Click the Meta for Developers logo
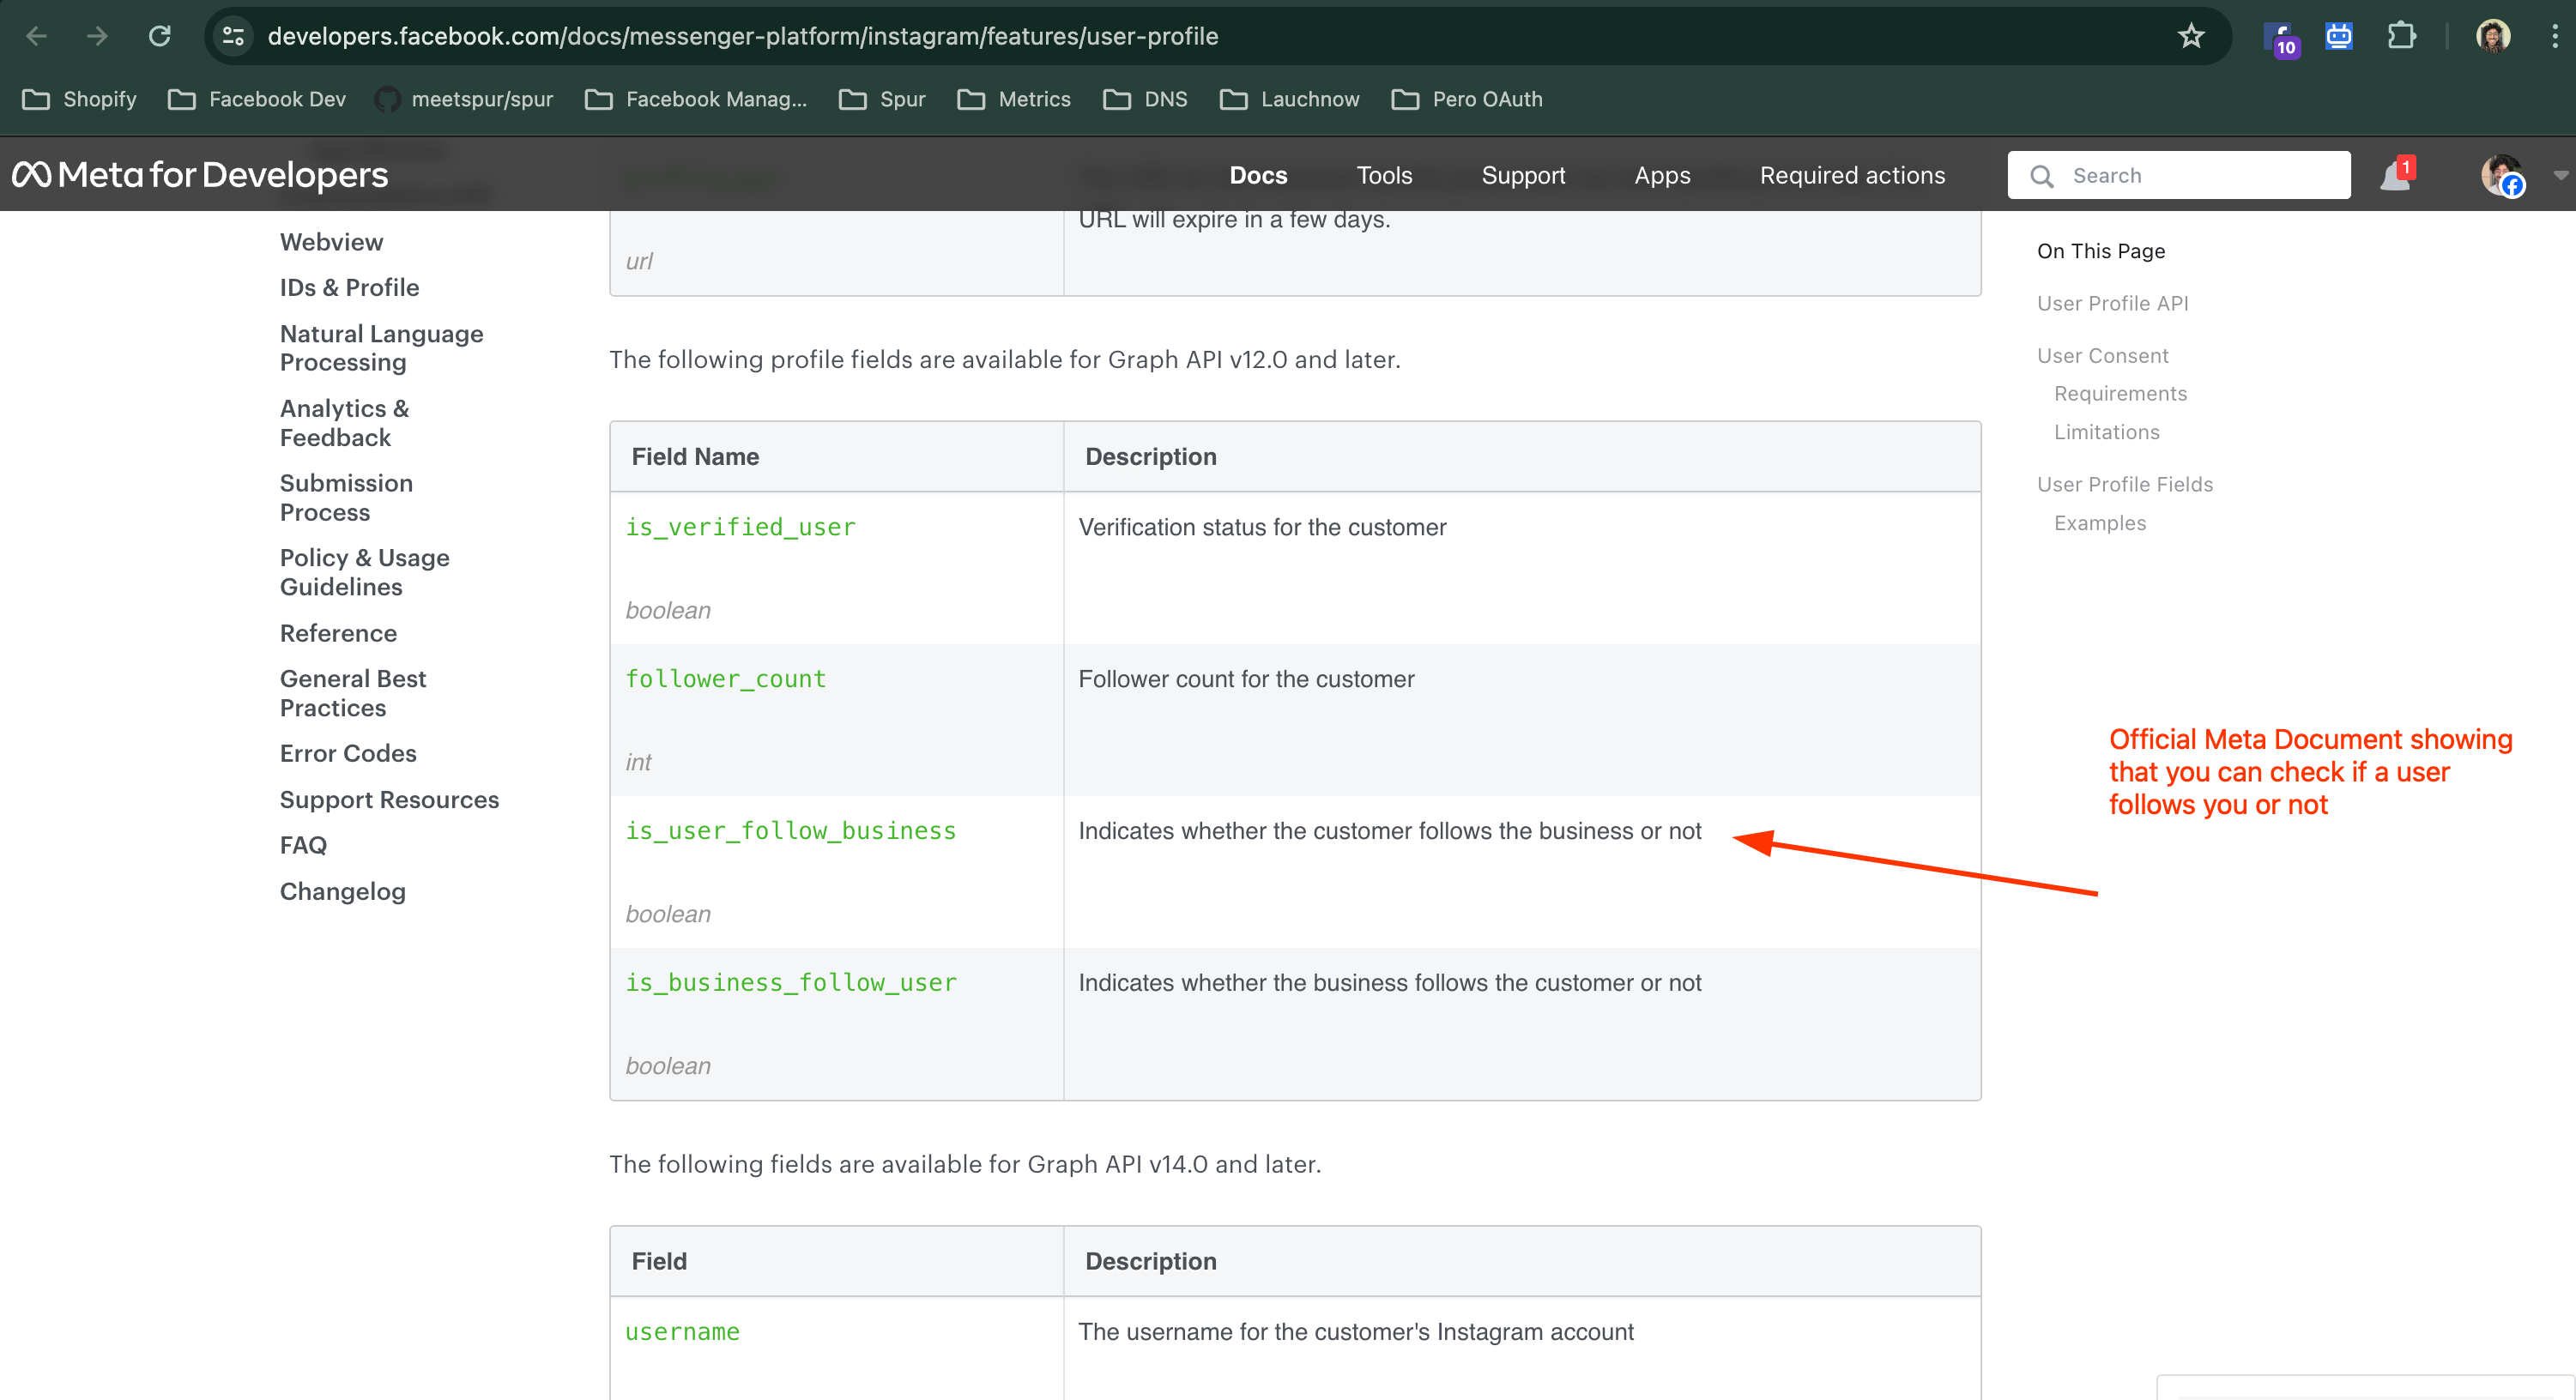The width and height of the screenshot is (2576, 1400). pos(198,172)
